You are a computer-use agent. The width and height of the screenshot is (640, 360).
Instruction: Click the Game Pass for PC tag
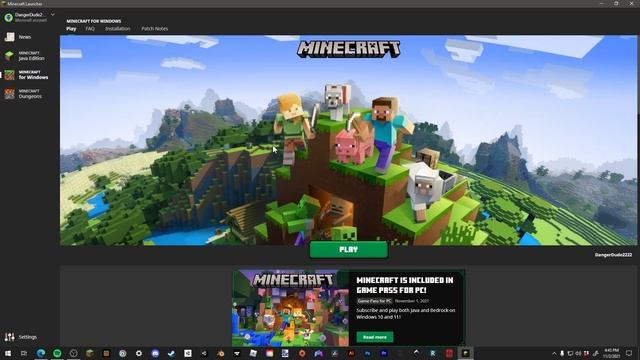pyautogui.click(x=374, y=301)
